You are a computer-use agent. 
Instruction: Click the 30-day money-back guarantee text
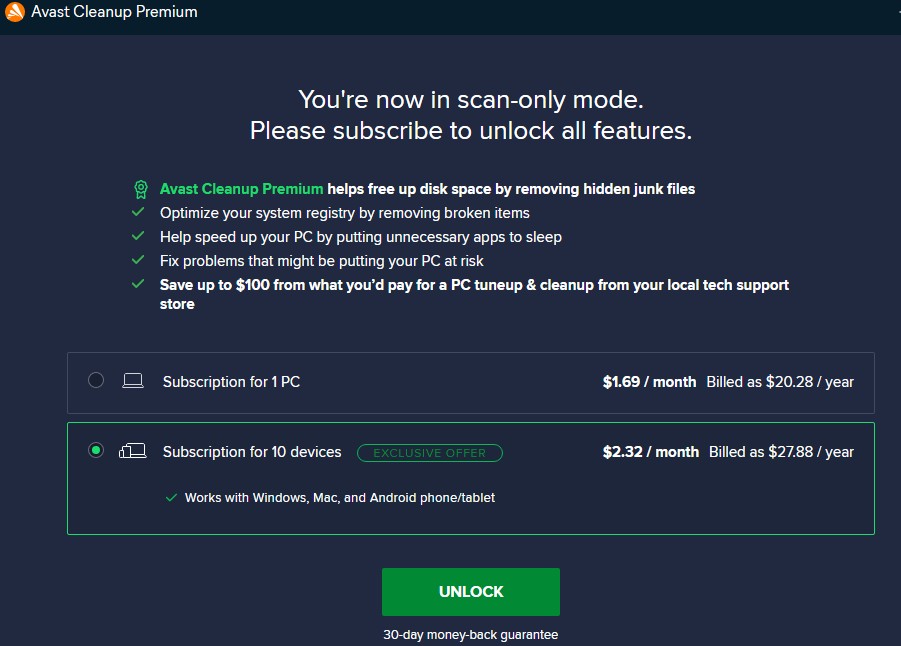pyautogui.click(x=470, y=635)
